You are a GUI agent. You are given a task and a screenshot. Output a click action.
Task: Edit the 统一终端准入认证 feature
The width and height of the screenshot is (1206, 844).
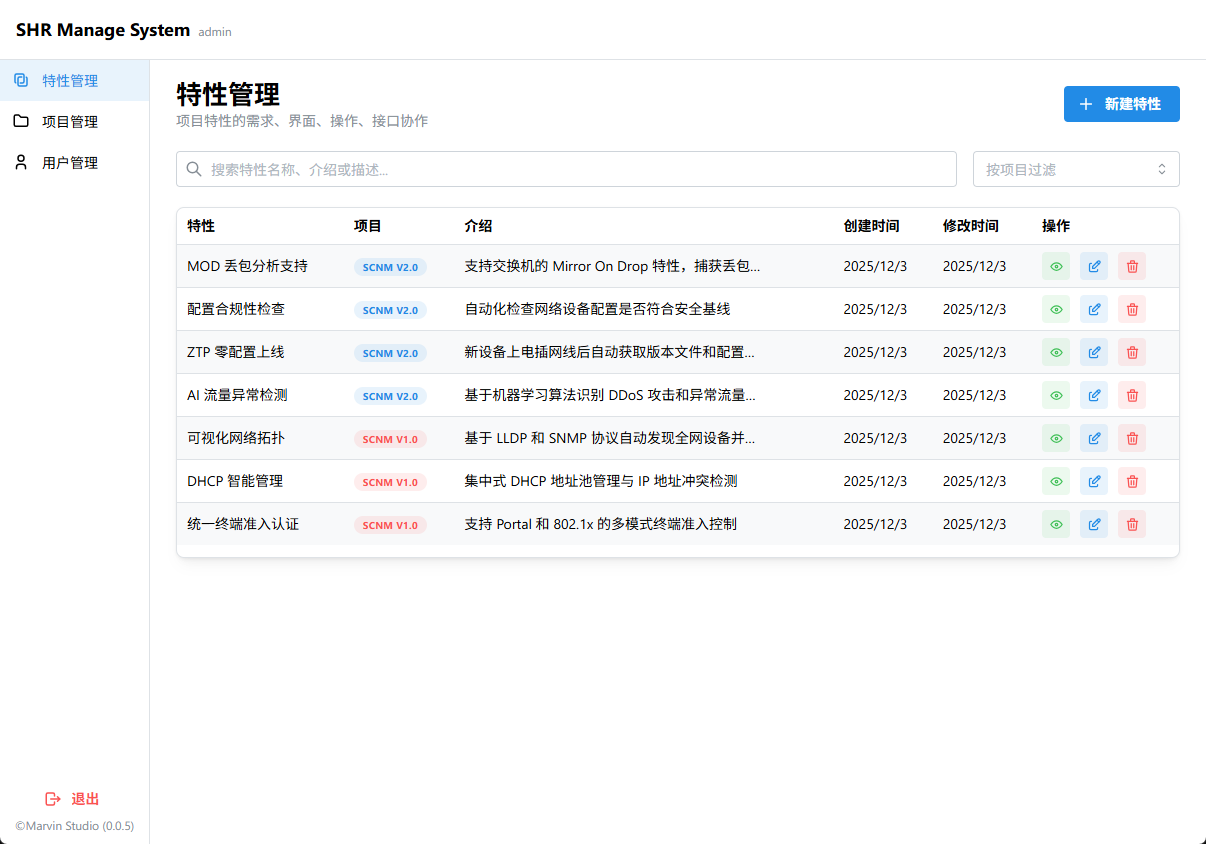point(1094,524)
